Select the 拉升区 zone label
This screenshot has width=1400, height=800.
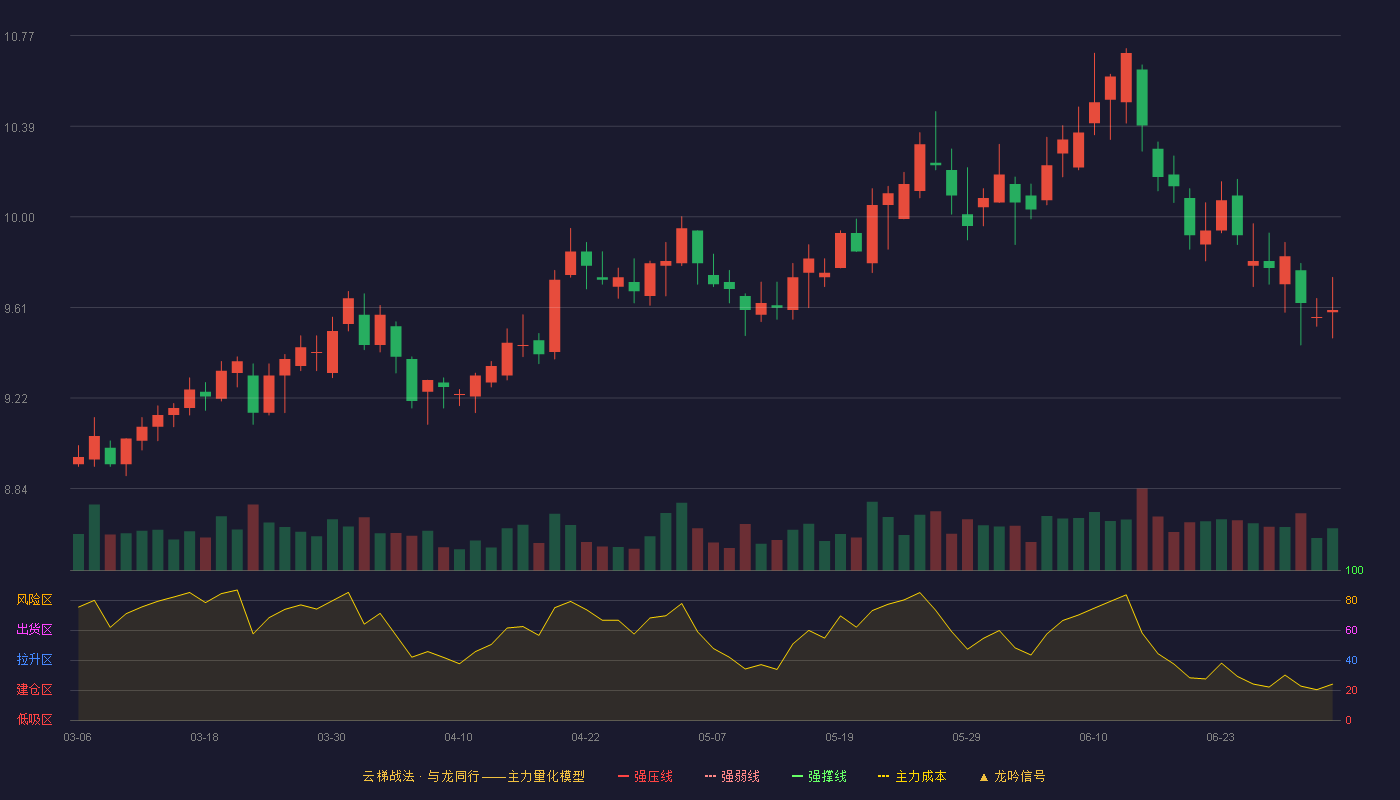click(x=34, y=660)
